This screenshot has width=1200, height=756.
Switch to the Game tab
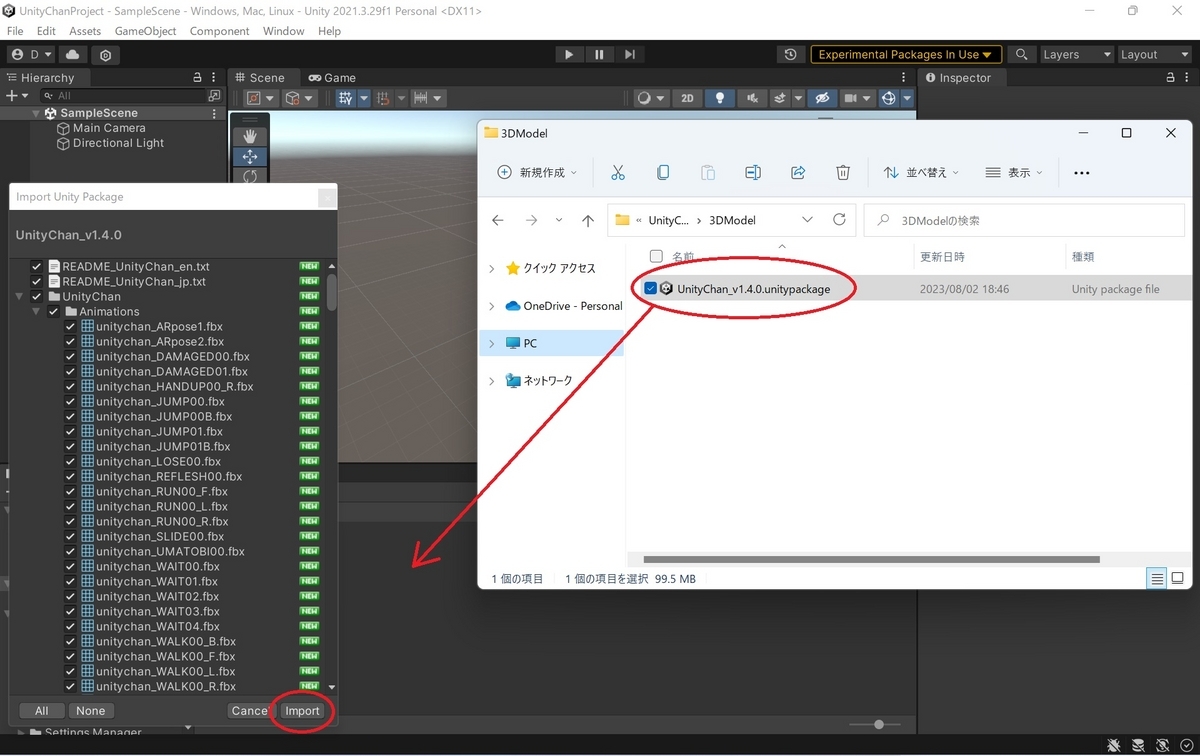click(332, 77)
